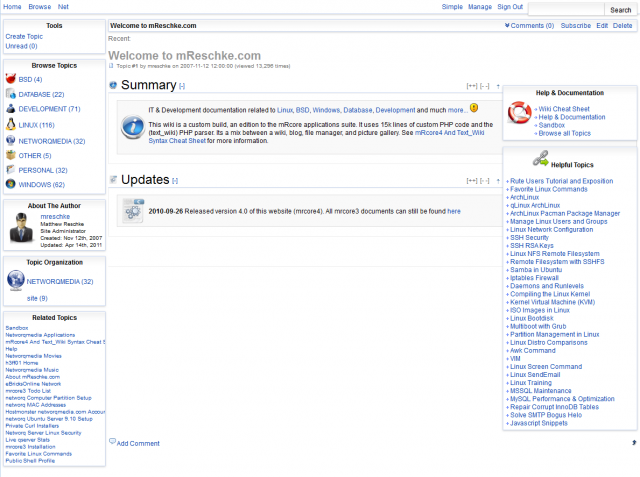The height and width of the screenshot is (477, 640).
Task: Click the chain link Helpful Topics icon
Action: point(540,158)
